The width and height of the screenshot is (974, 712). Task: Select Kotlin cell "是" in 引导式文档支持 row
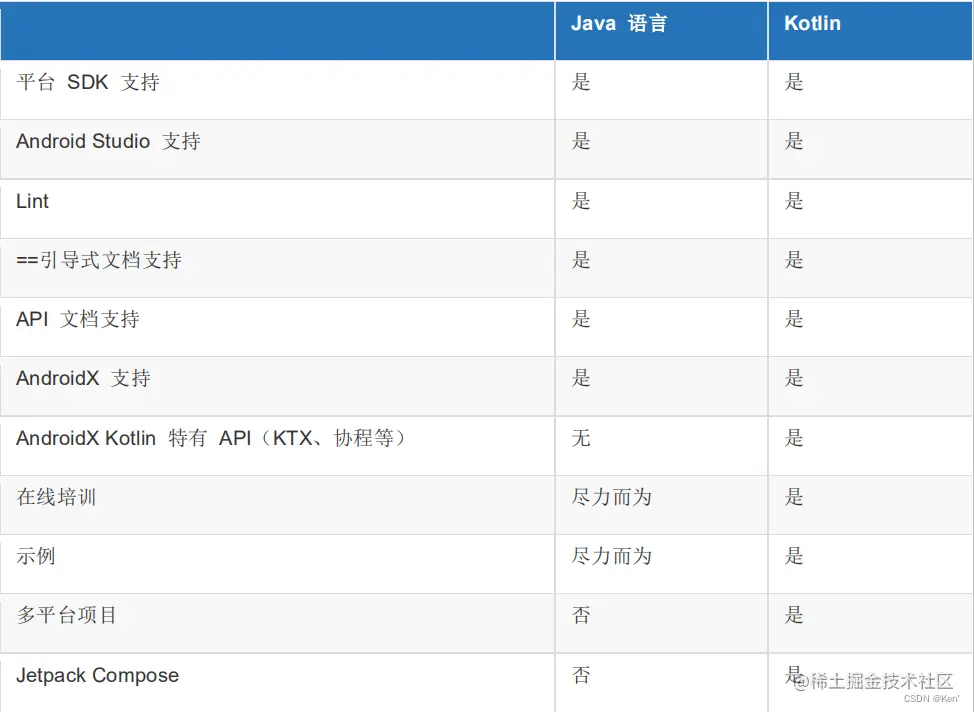pyautogui.click(x=794, y=260)
